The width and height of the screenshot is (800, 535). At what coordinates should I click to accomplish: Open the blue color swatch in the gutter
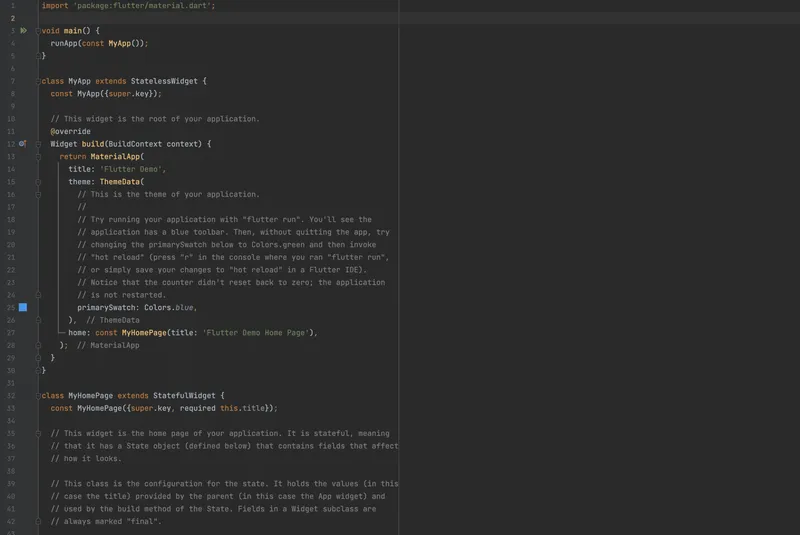[22, 308]
